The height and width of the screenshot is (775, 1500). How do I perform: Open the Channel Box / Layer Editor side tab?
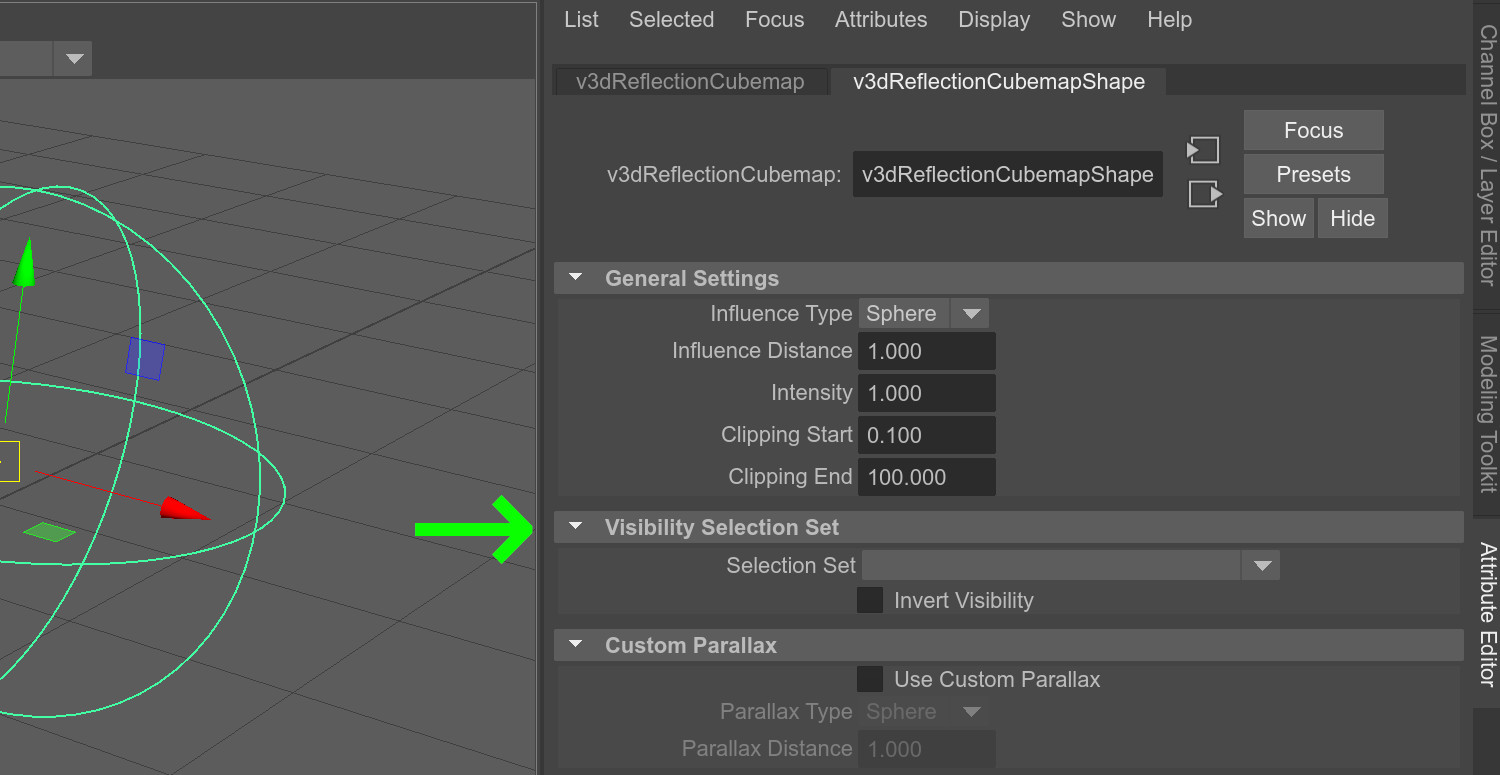click(1487, 155)
